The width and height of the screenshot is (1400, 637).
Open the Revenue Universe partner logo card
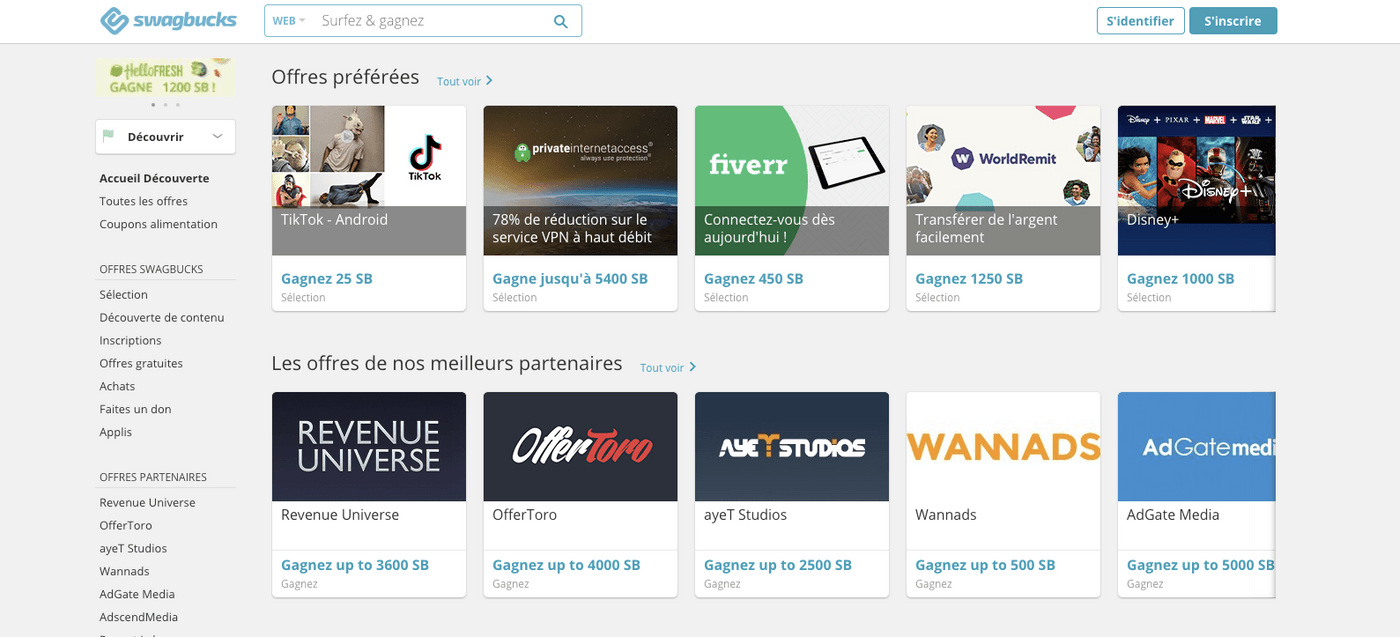click(369, 446)
